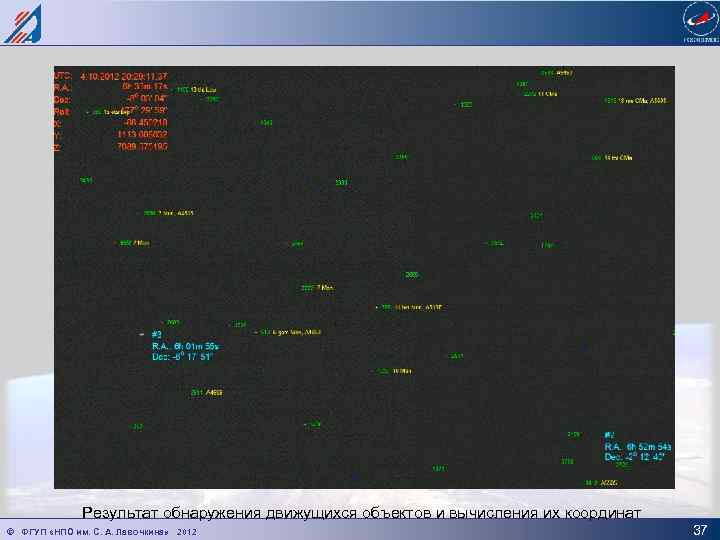The width and height of the screenshot is (720, 540).
Task: Click the cyan 'R.A. 6h 52m 54s' object readout
Action: click(637, 447)
